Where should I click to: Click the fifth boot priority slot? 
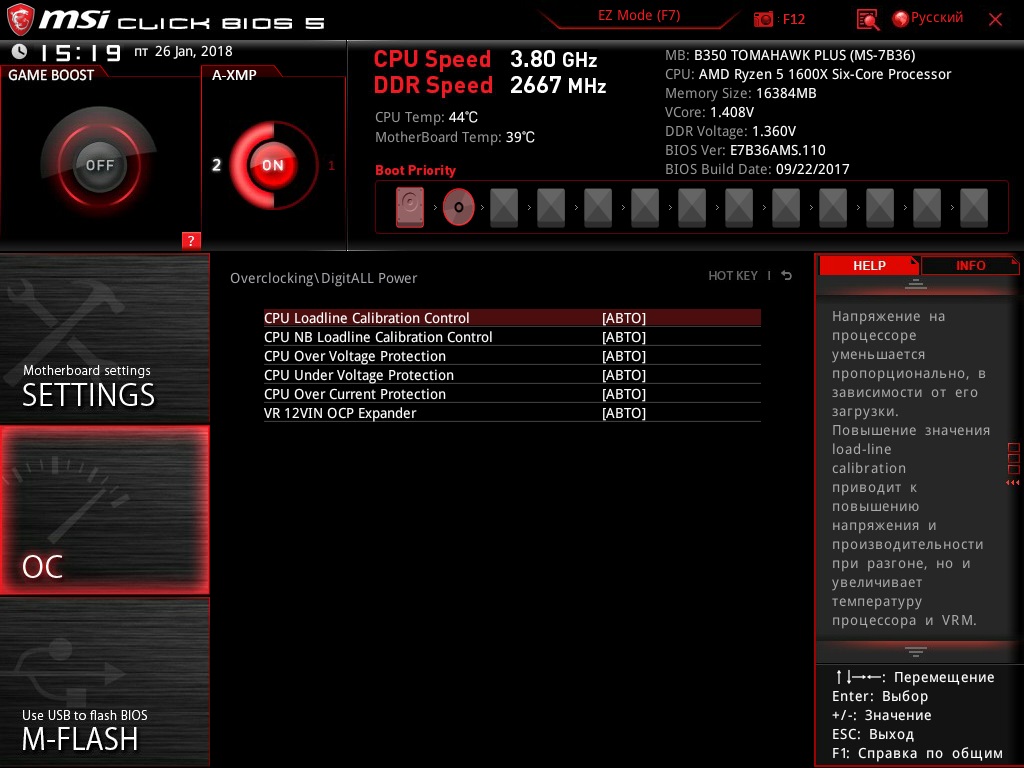tap(598, 208)
